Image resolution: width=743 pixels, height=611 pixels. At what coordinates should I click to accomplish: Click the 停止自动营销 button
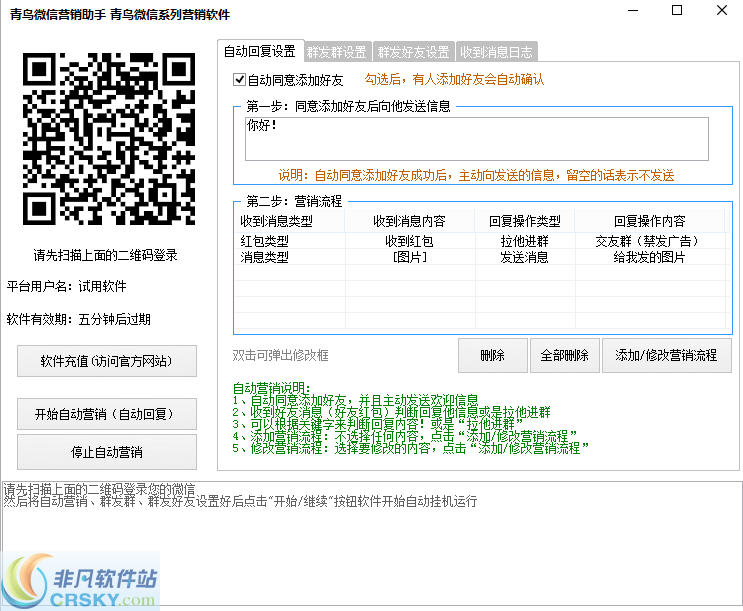(x=107, y=452)
